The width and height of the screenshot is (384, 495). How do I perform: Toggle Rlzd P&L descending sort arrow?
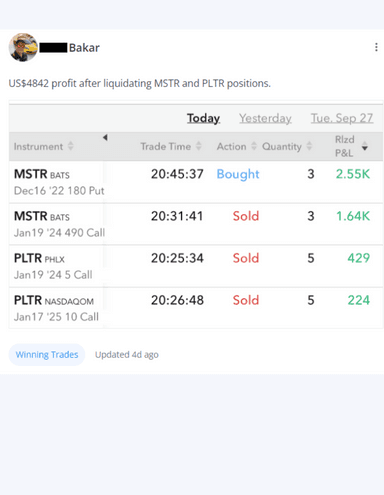[x=365, y=146]
